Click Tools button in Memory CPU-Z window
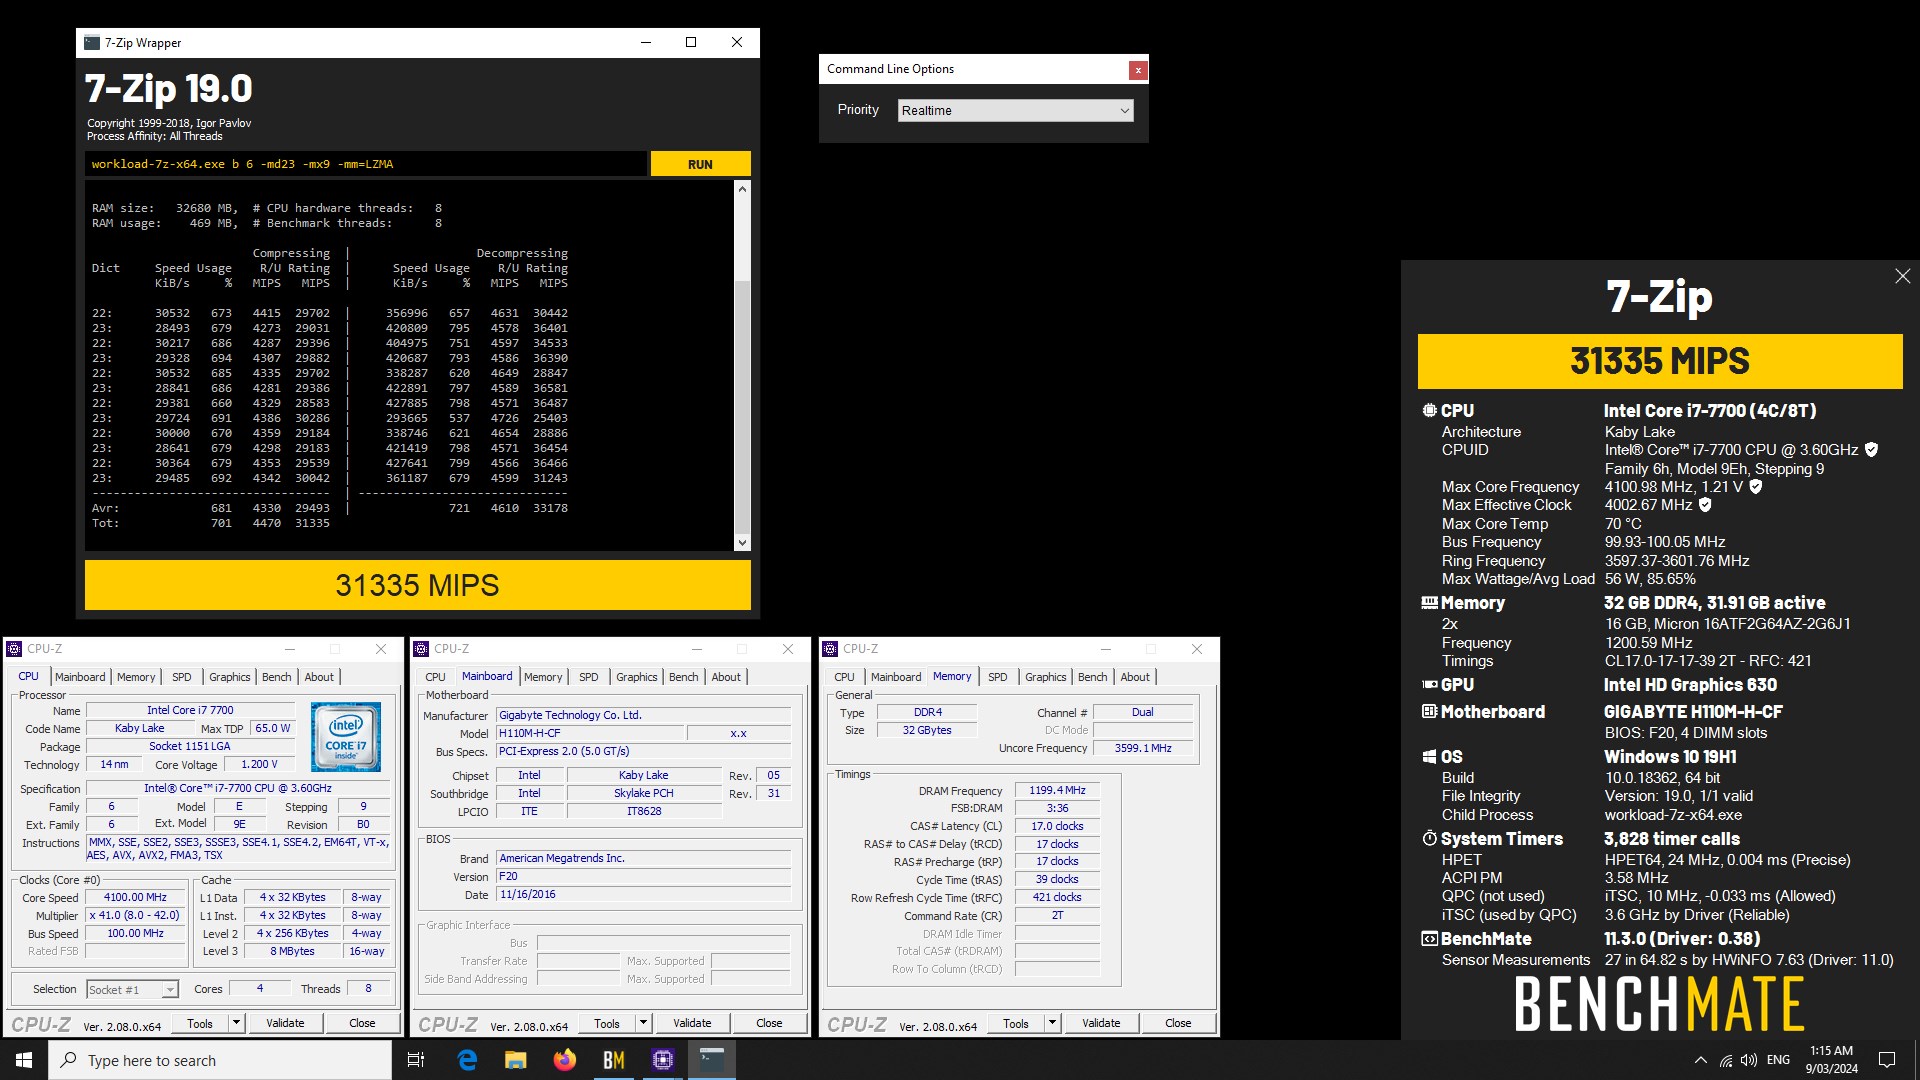This screenshot has height=1080, width=1920. pyautogui.click(x=1016, y=1023)
